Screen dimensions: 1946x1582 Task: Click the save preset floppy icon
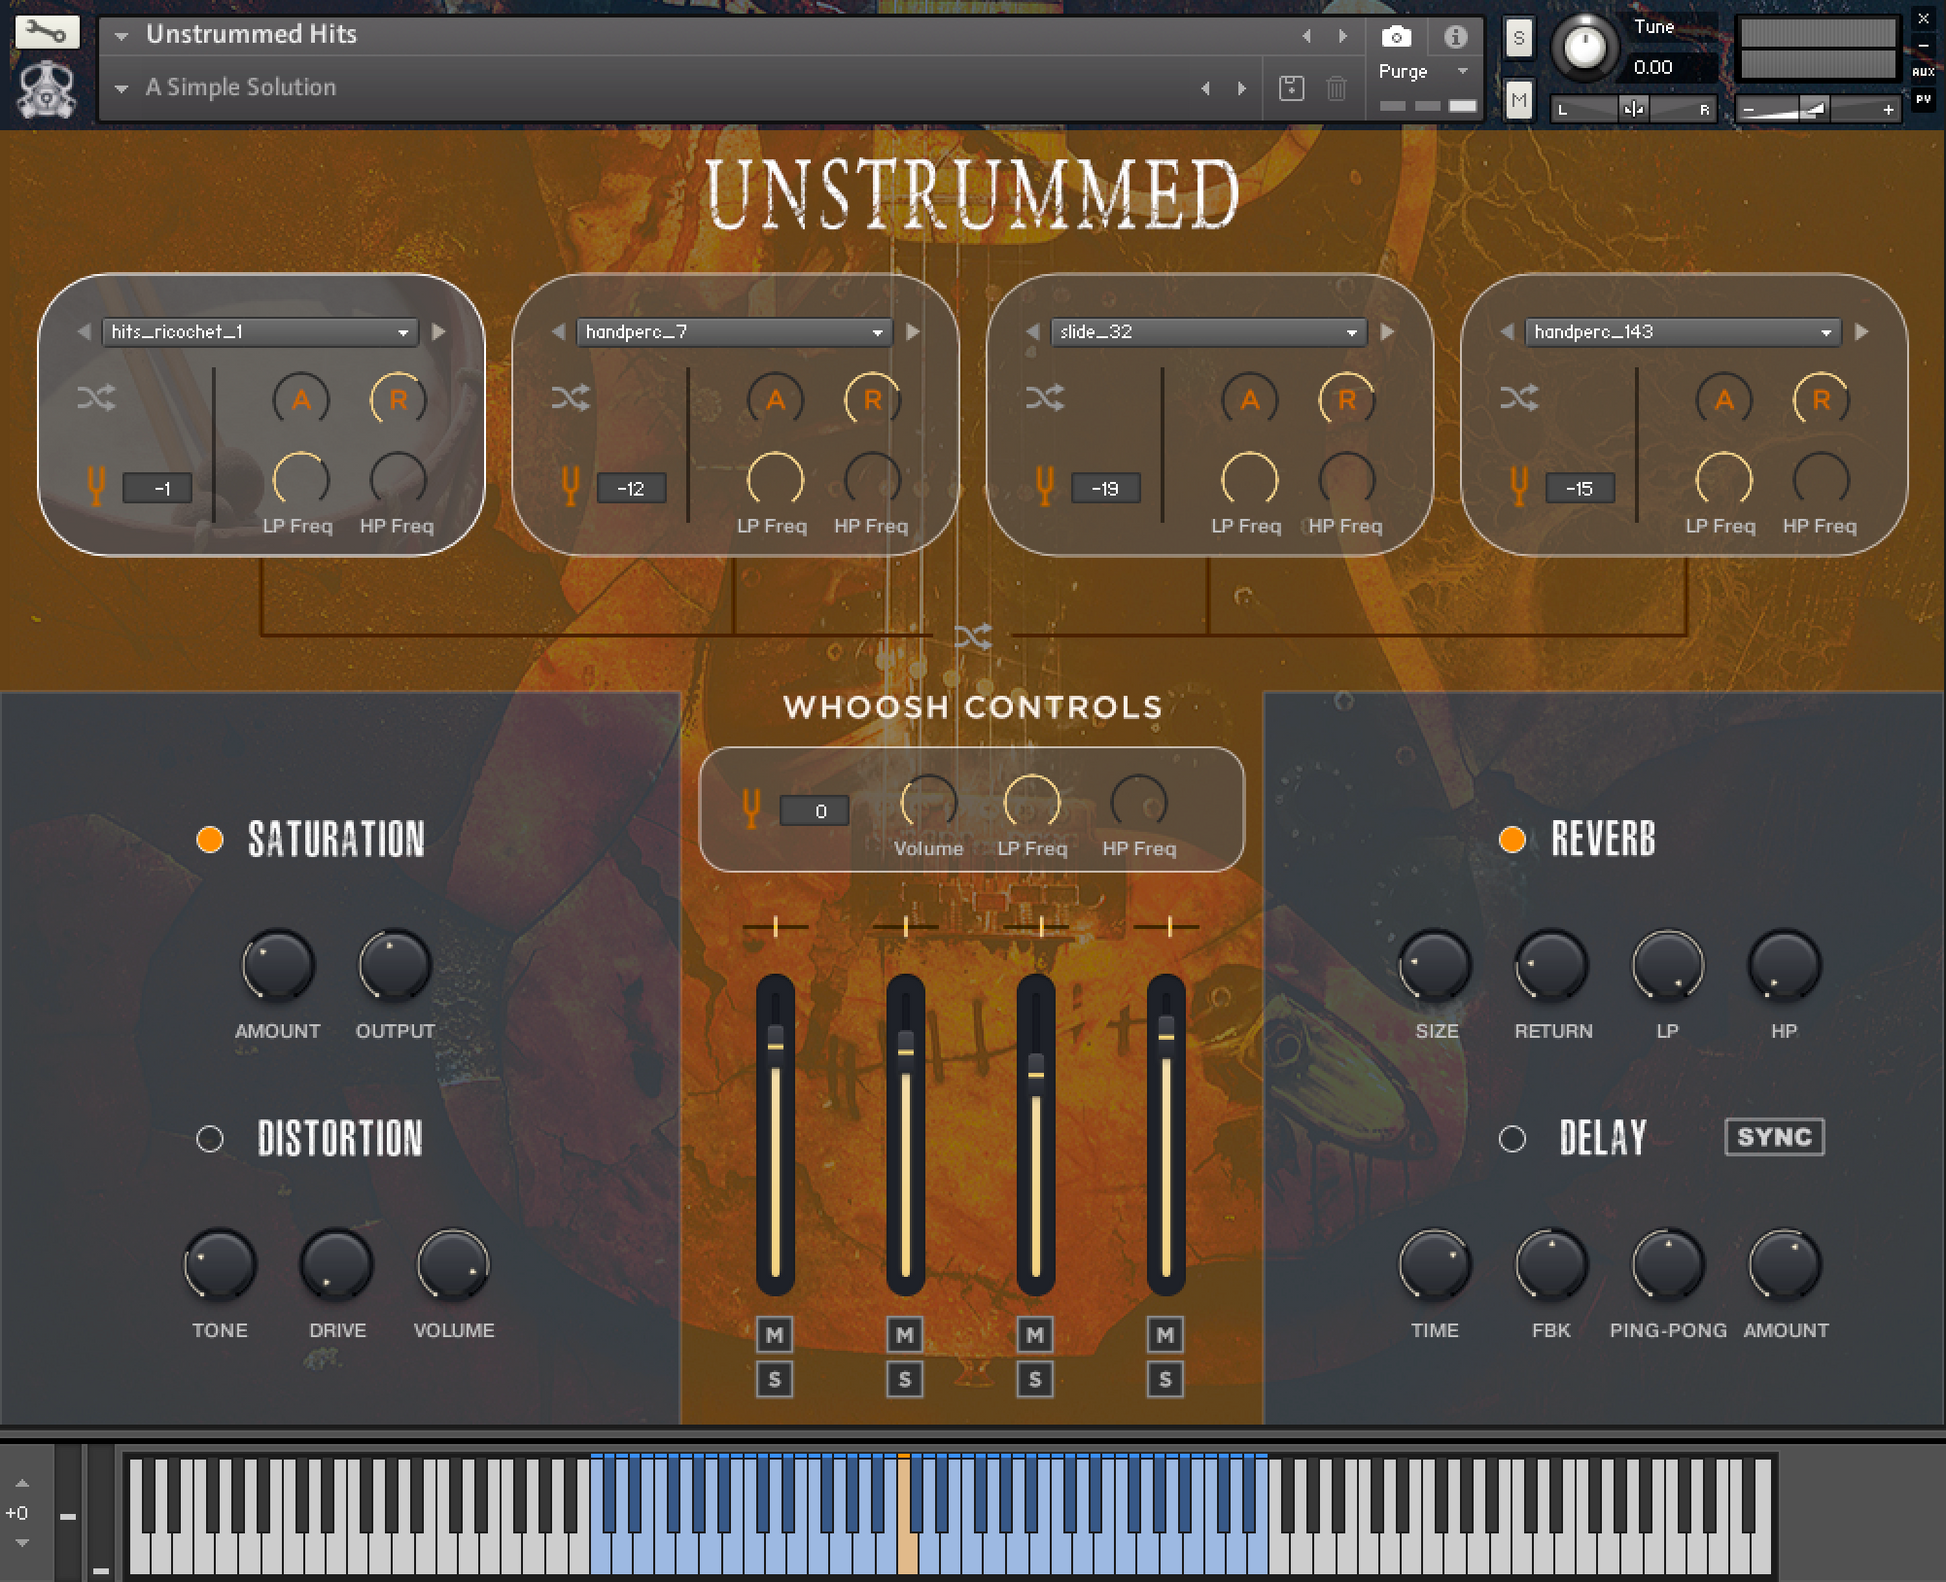(x=1291, y=88)
